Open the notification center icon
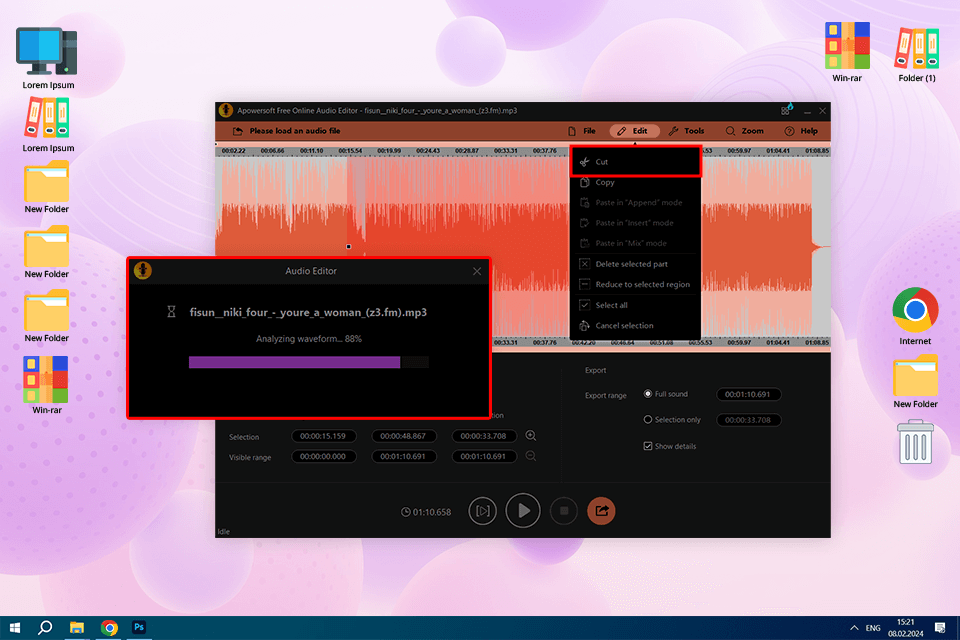The width and height of the screenshot is (960, 640). [940, 628]
